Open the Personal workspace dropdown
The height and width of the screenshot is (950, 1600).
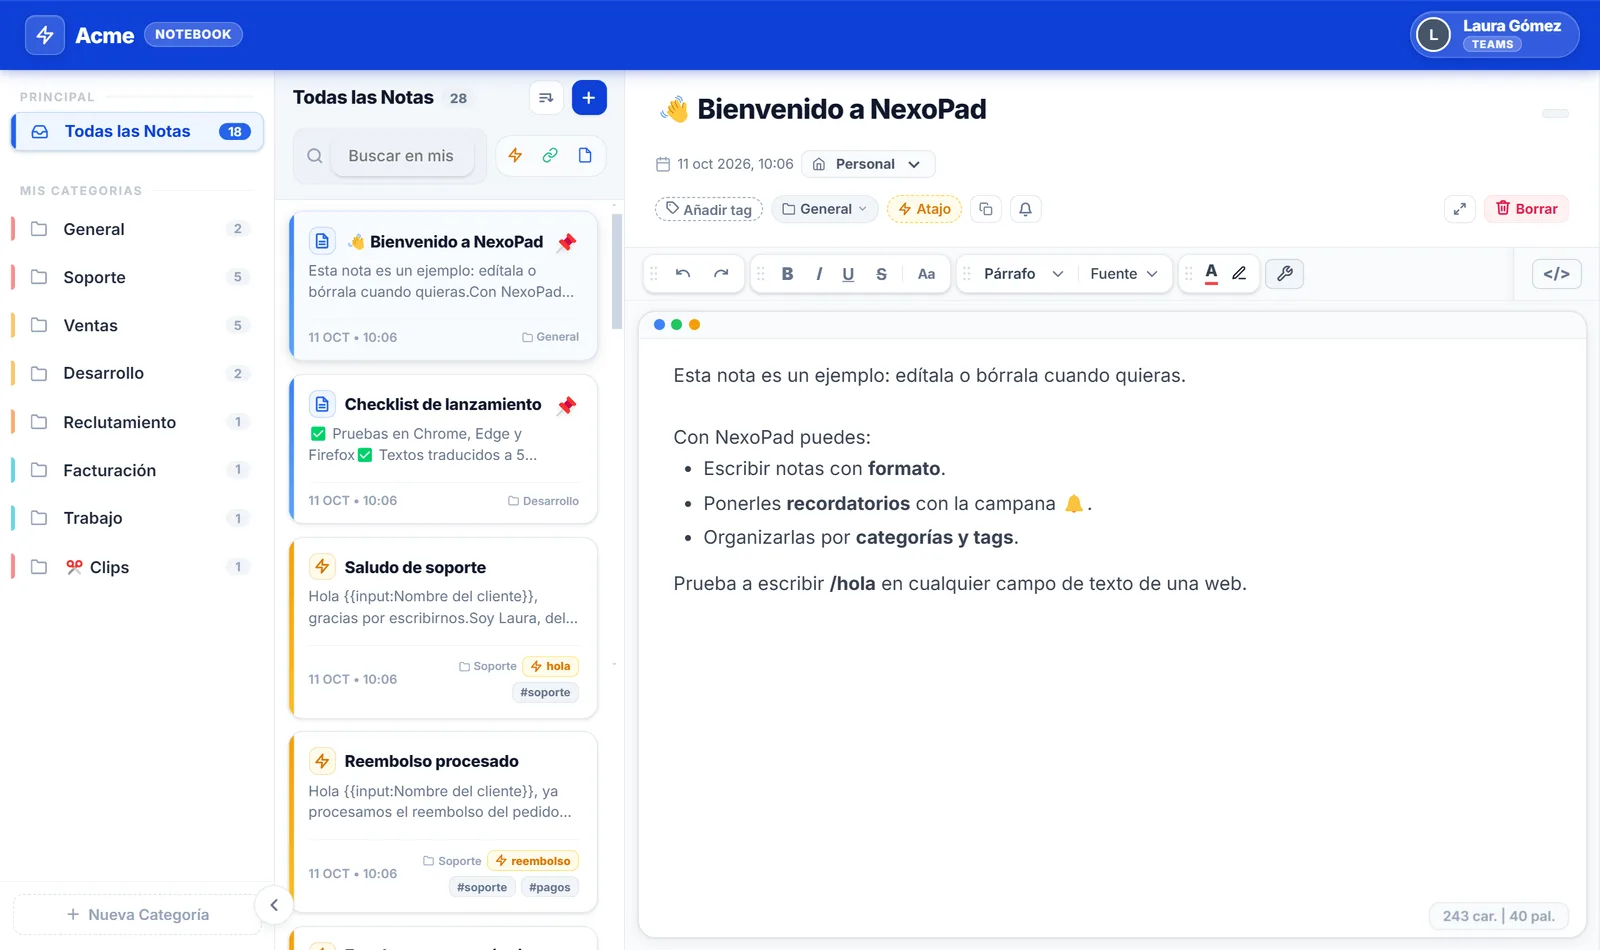click(868, 164)
